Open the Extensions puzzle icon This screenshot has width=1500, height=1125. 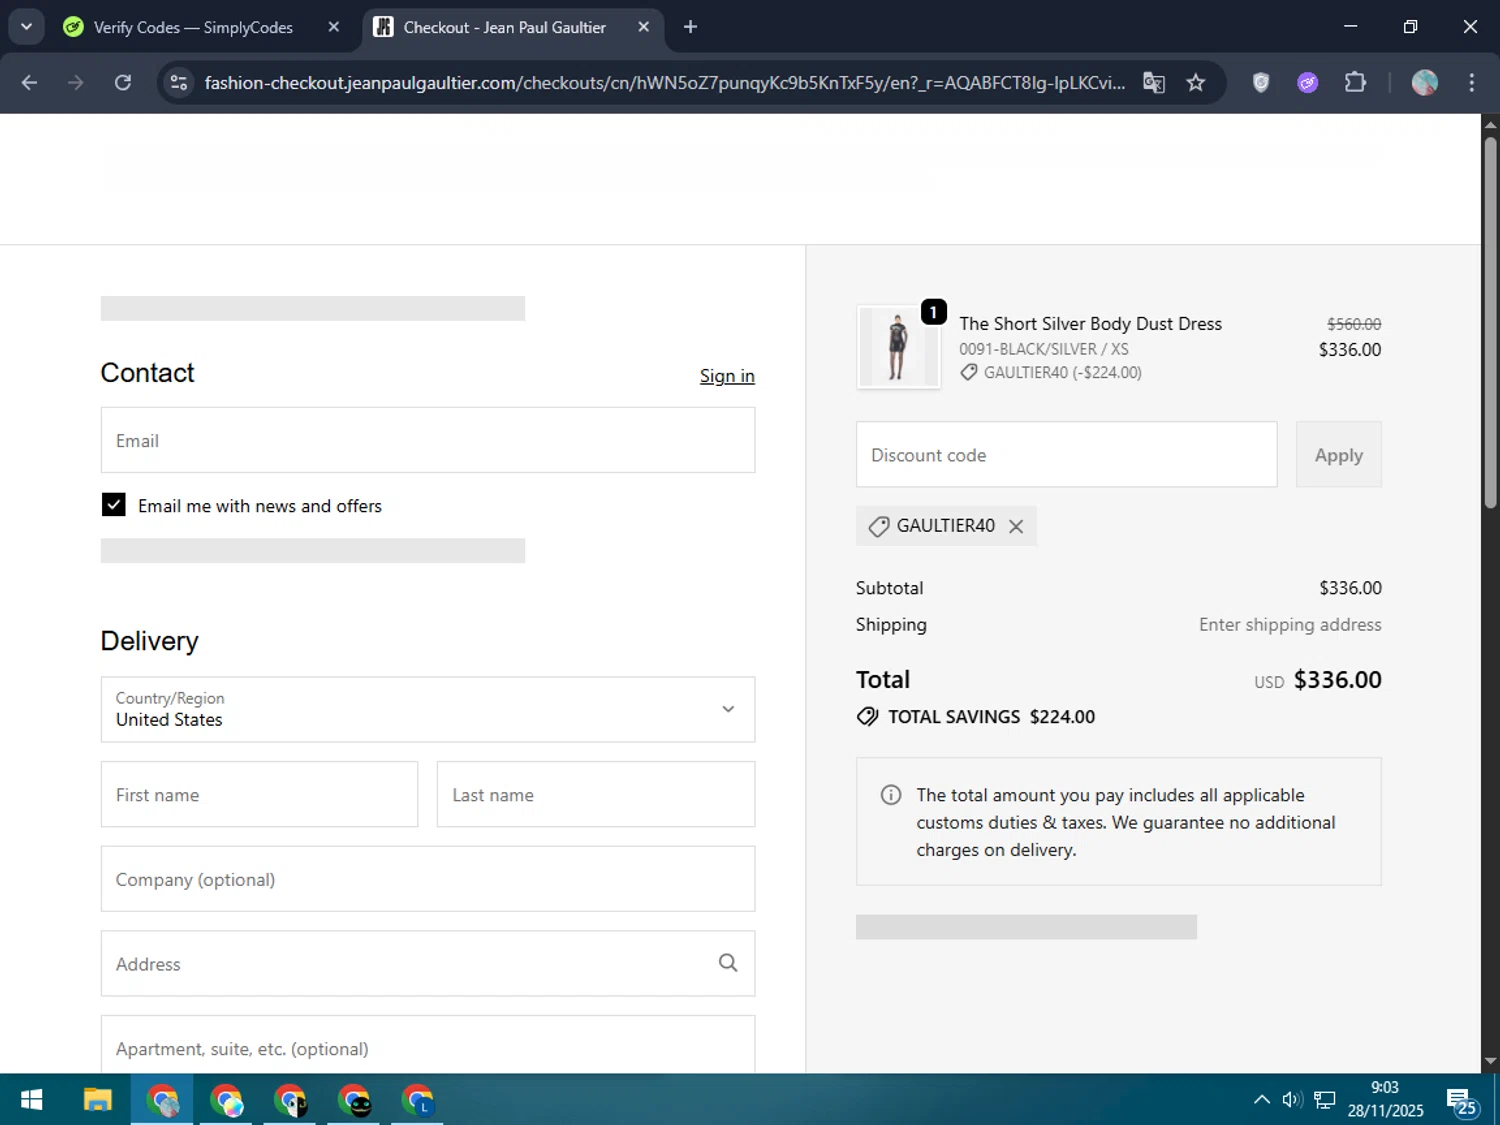tap(1355, 83)
